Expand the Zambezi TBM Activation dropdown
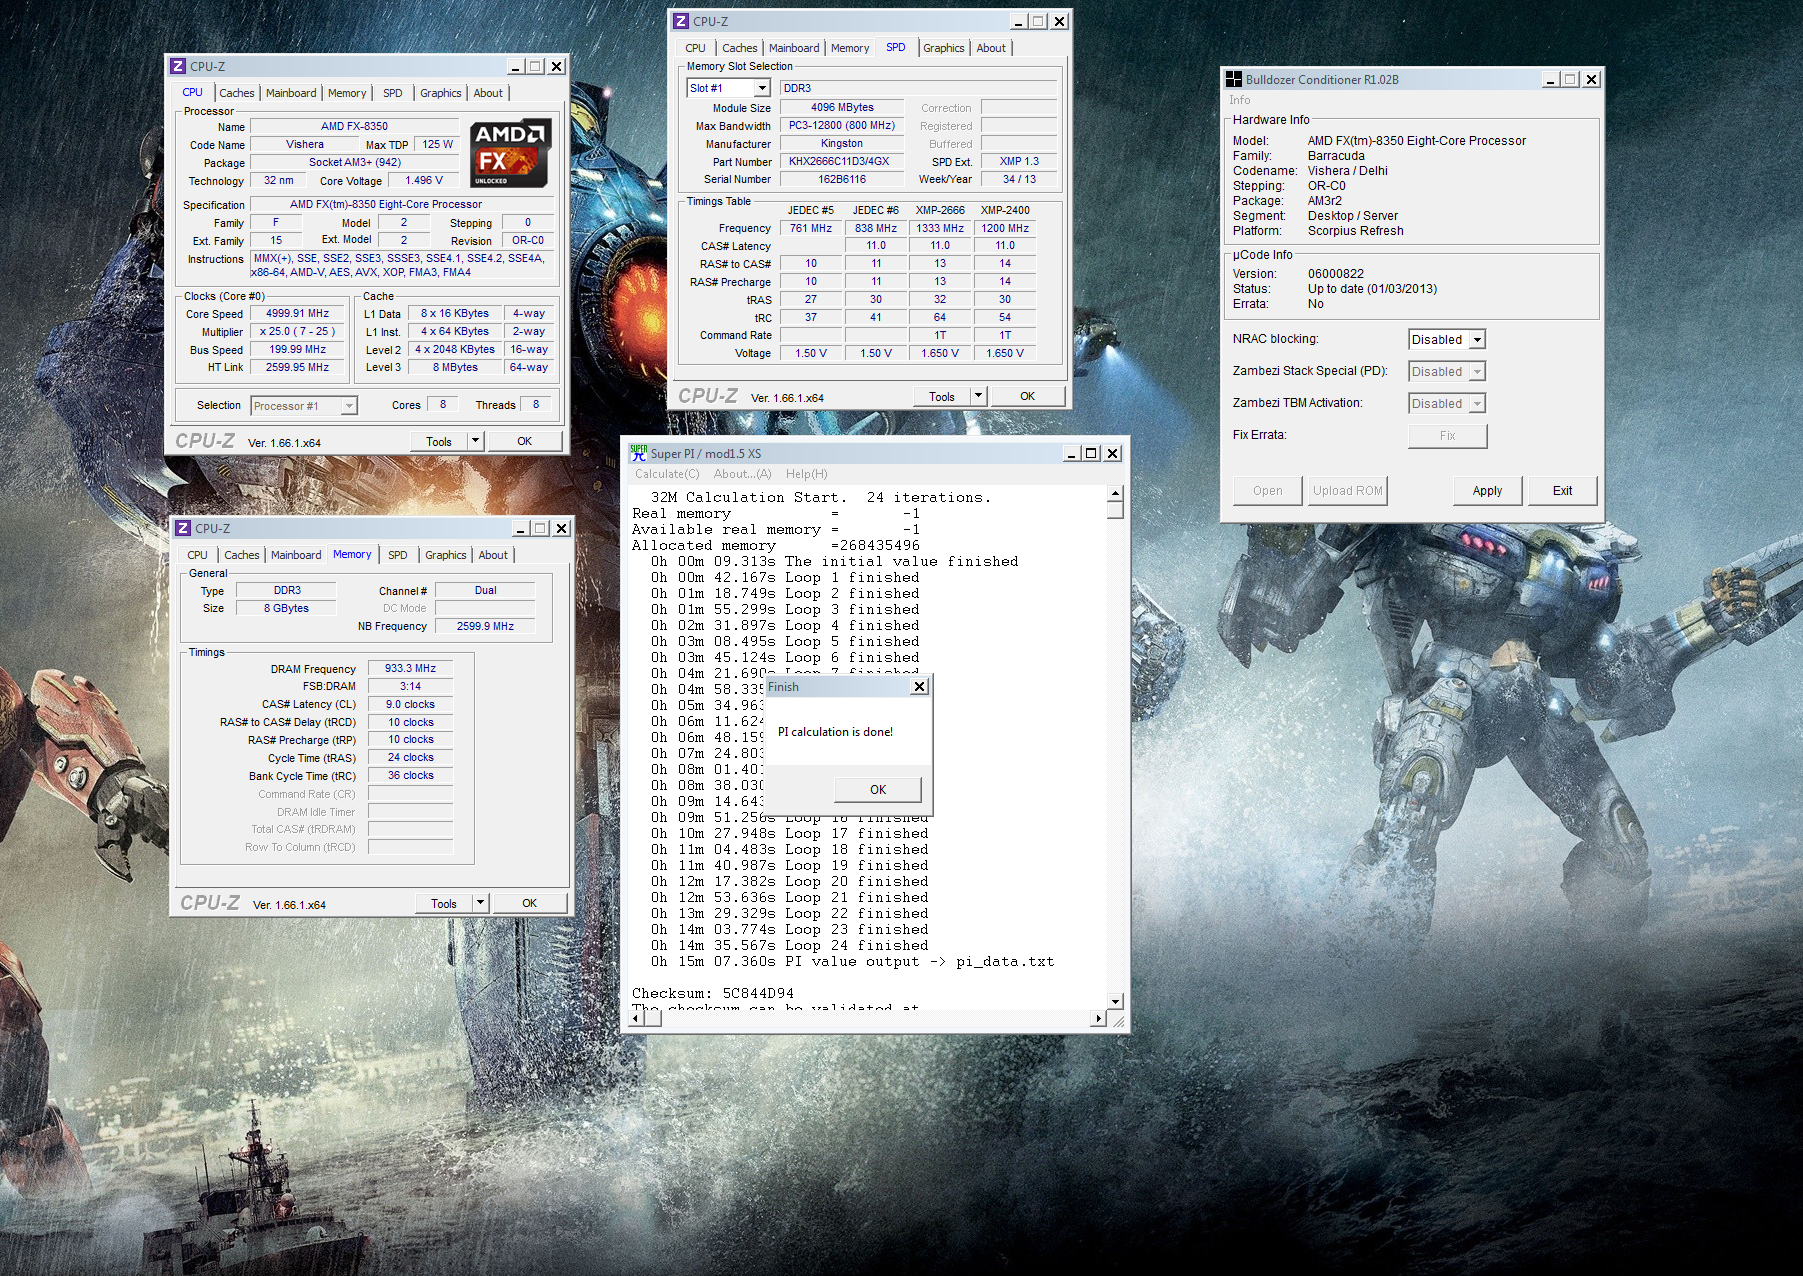Image resolution: width=1803 pixels, height=1276 pixels. [x=1477, y=404]
